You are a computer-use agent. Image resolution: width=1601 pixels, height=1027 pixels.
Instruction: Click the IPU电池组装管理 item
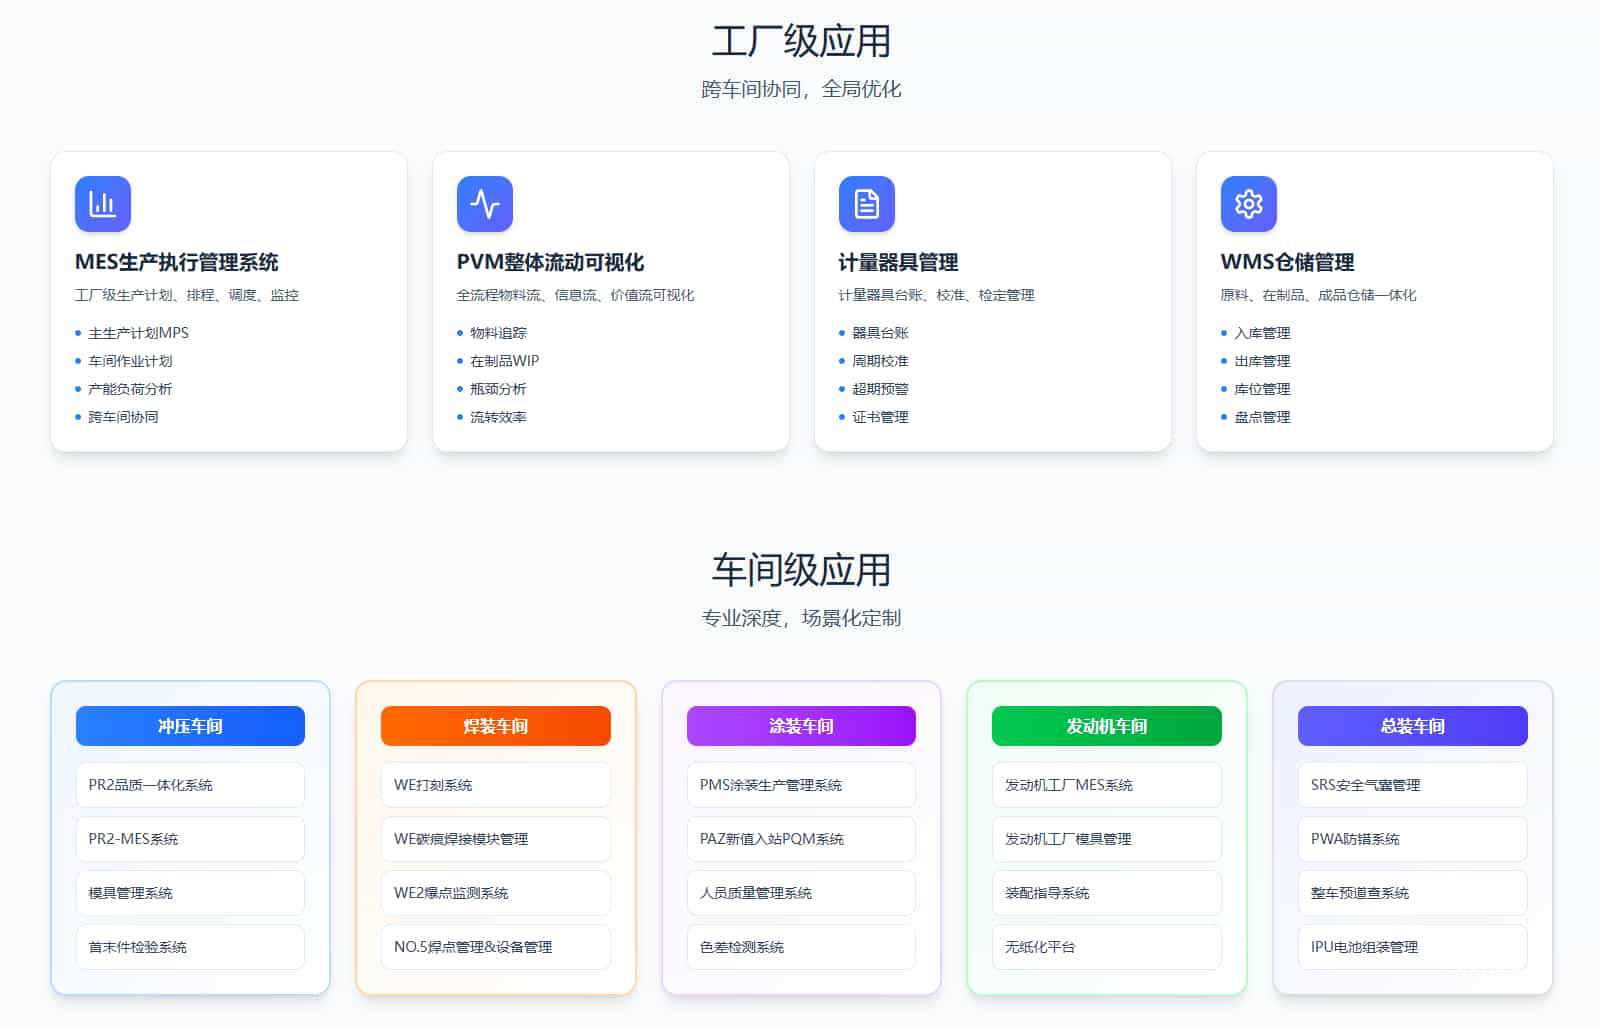(x=1412, y=947)
